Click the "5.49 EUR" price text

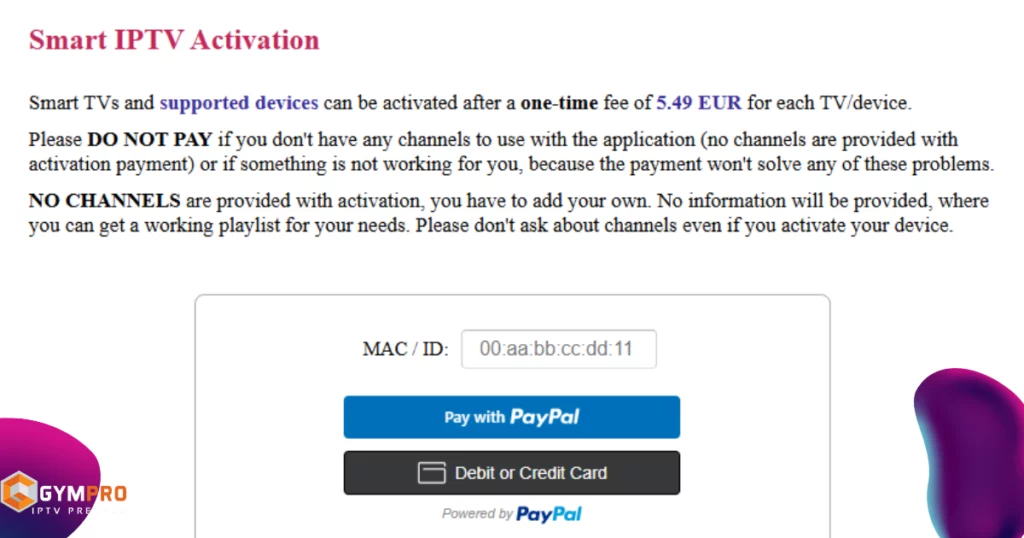pyautogui.click(x=698, y=102)
